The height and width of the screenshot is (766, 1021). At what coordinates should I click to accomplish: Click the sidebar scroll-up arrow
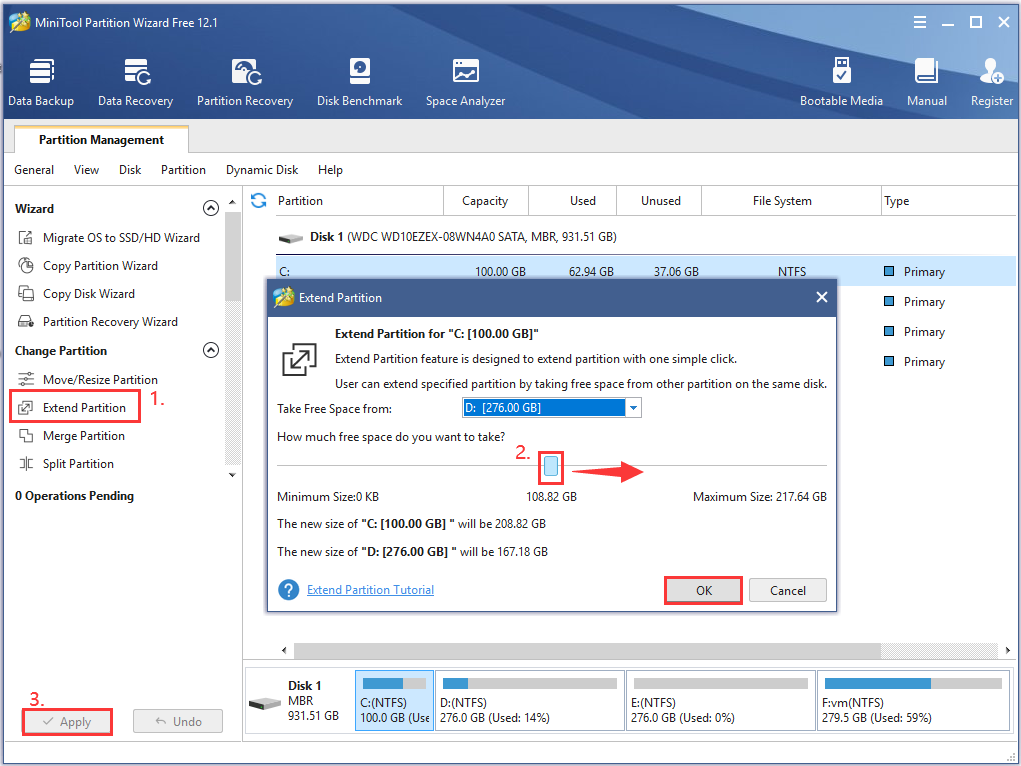(232, 203)
